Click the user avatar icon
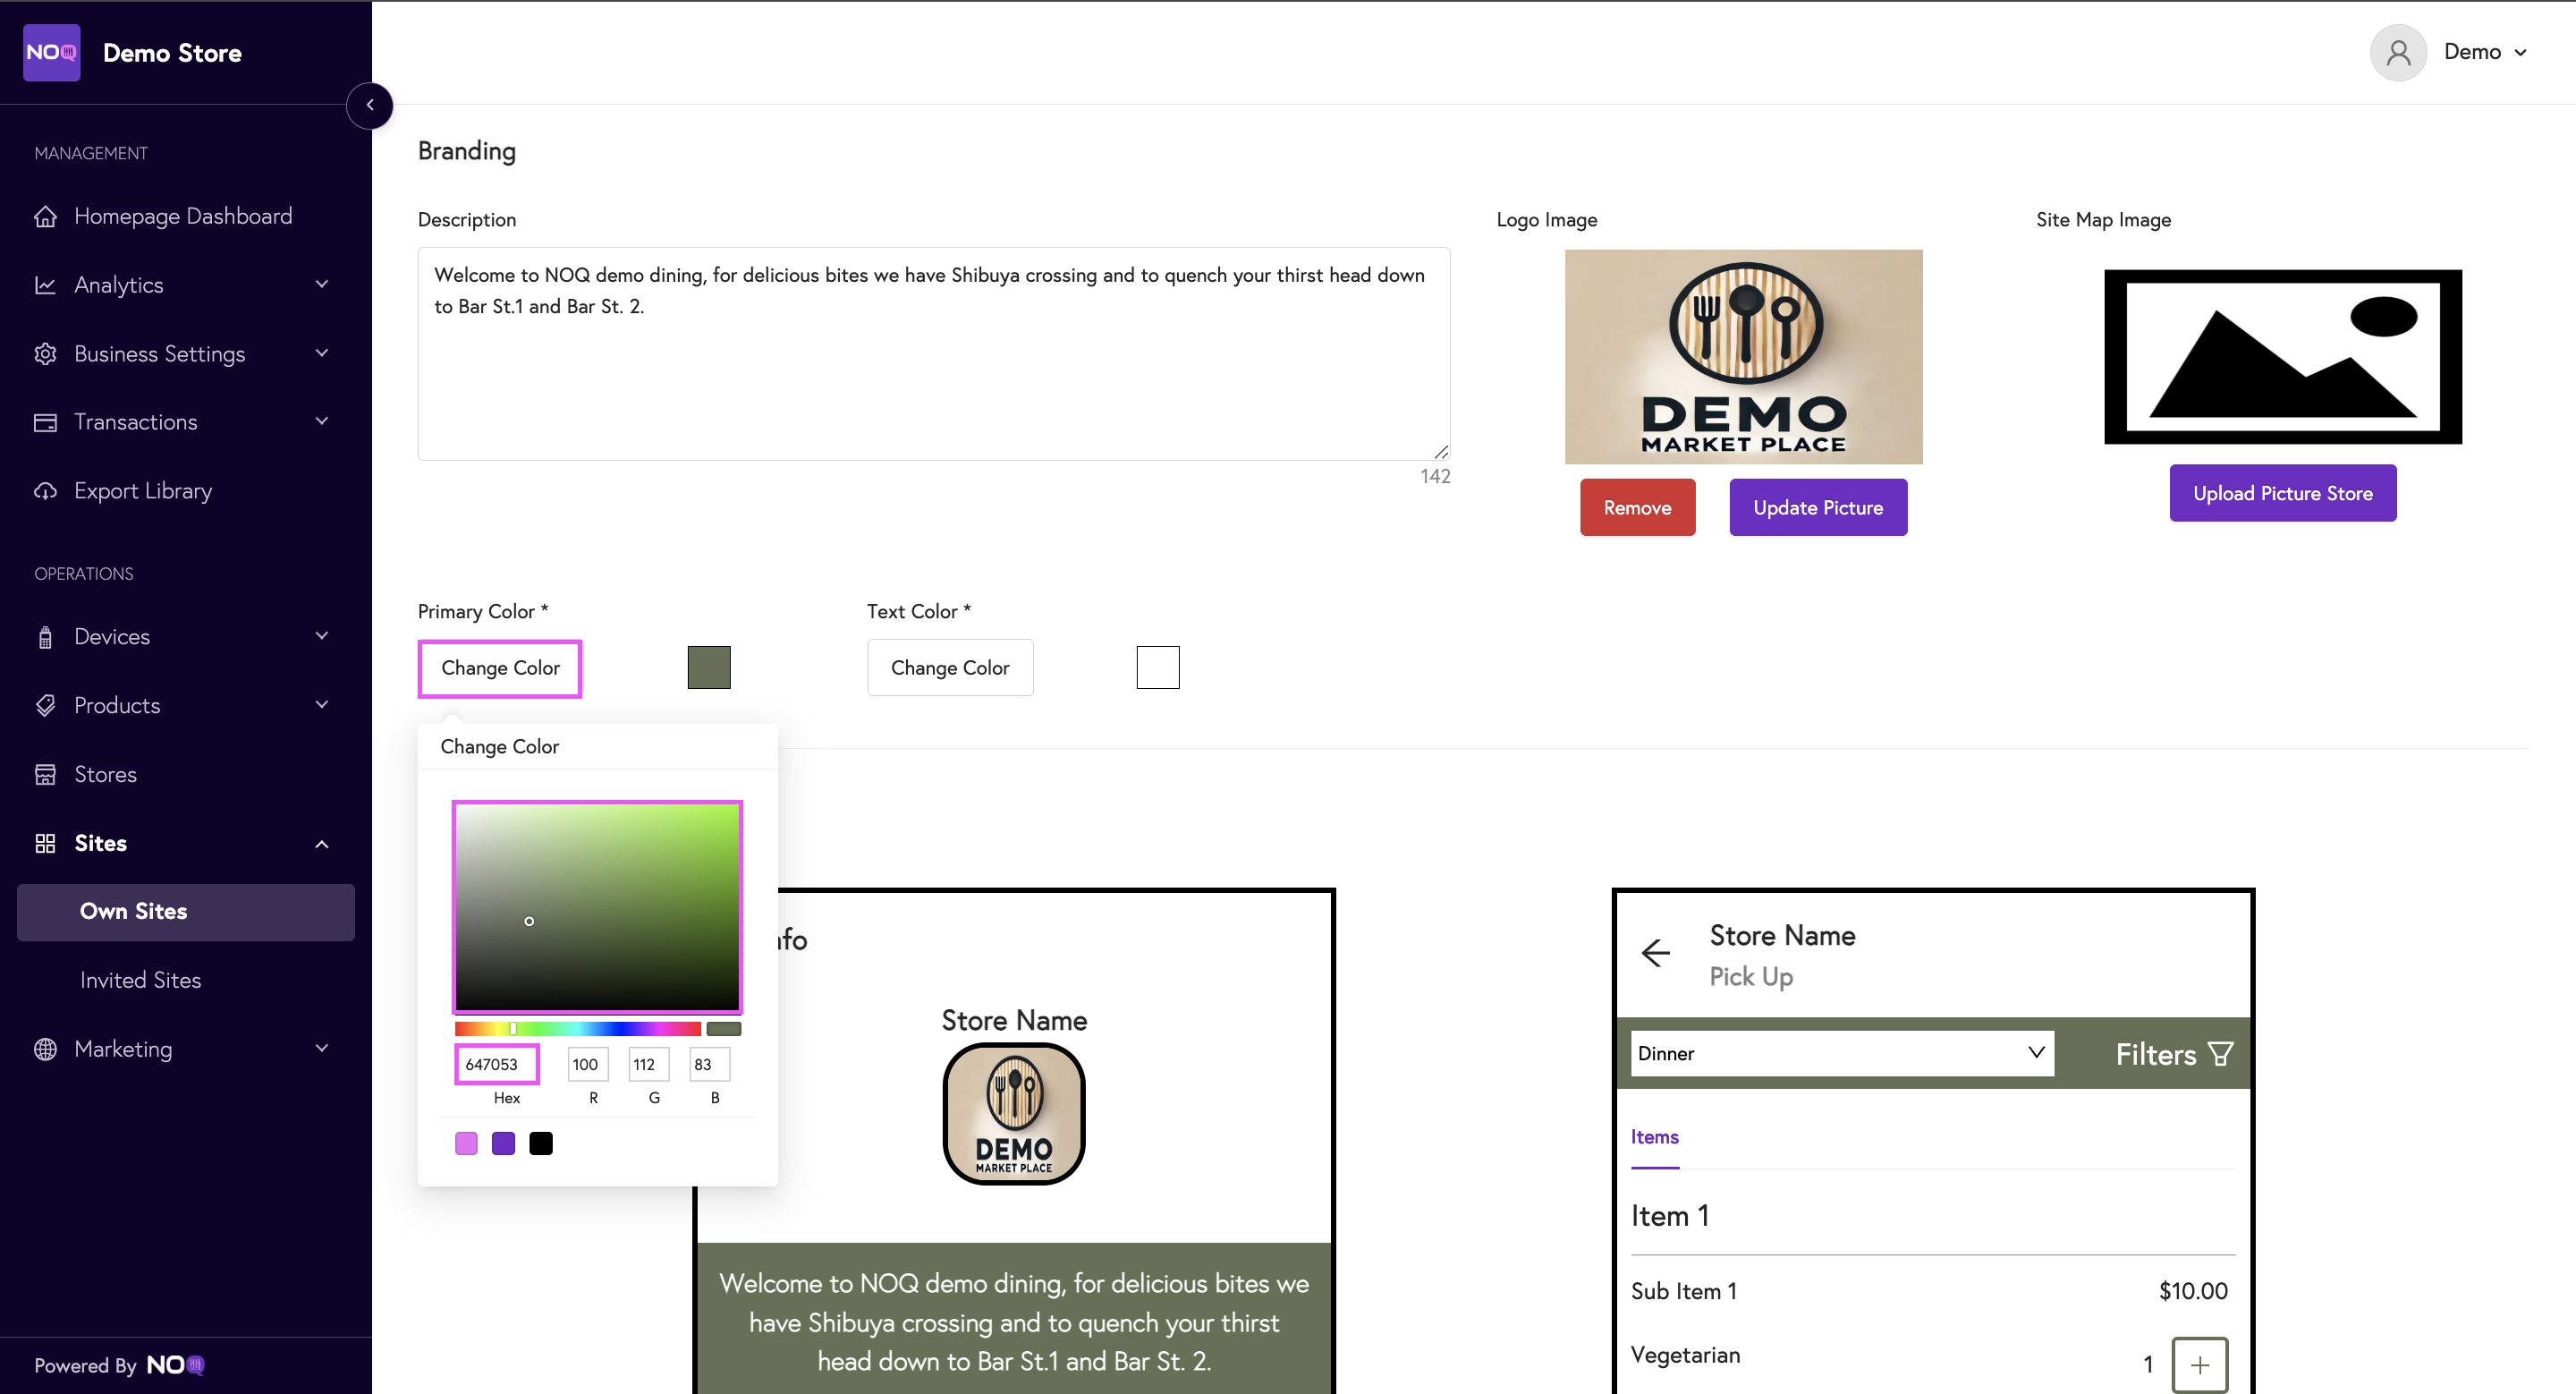The width and height of the screenshot is (2576, 1394). pyautogui.click(x=2397, y=52)
